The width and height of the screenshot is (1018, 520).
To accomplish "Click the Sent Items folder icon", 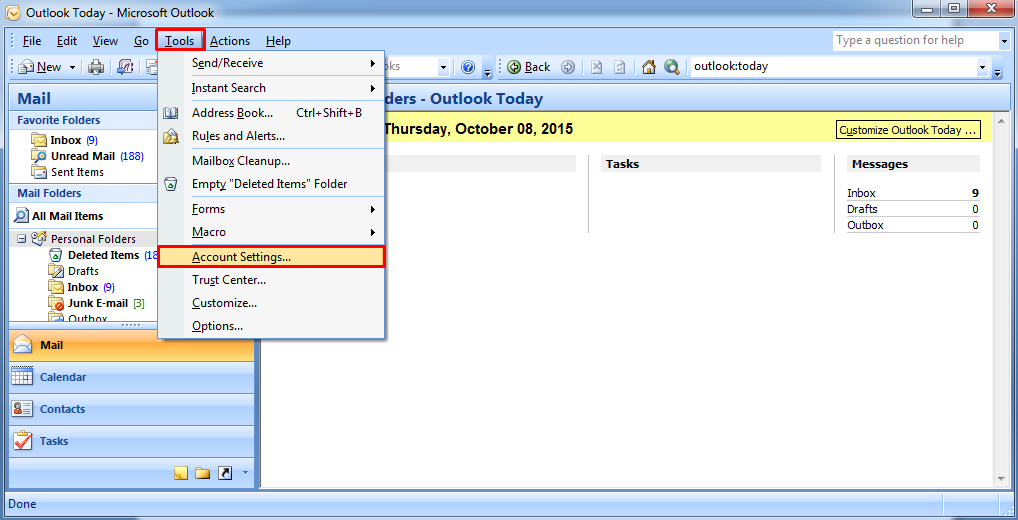I will click(x=39, y=173).
